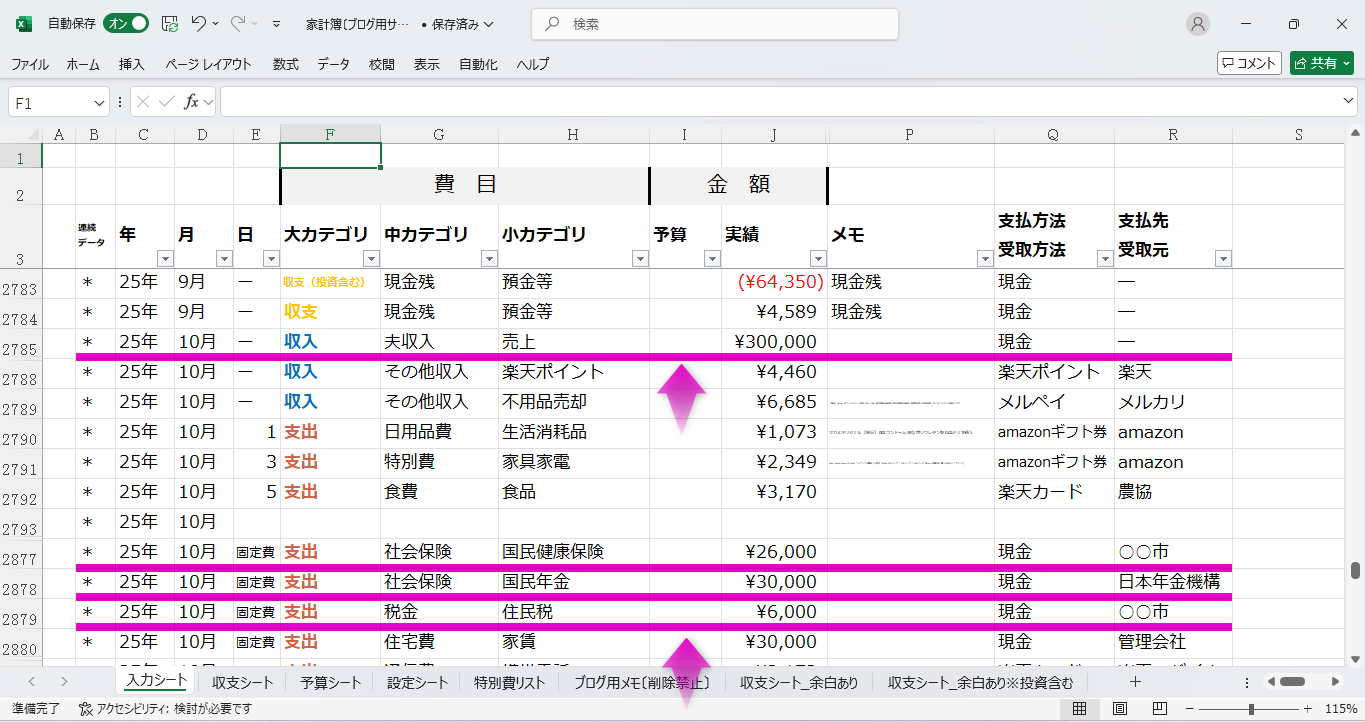The height and width of the screenshot is (722, 1365).
Task: Expand the Name Box dropdown arrow
Action: click(99, 103)
